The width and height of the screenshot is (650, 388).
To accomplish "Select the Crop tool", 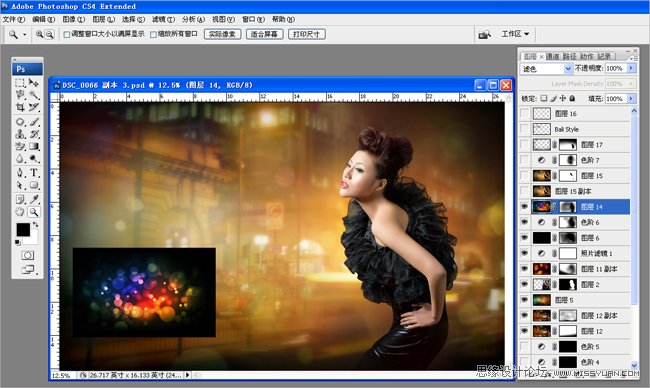I will (20, 107).
